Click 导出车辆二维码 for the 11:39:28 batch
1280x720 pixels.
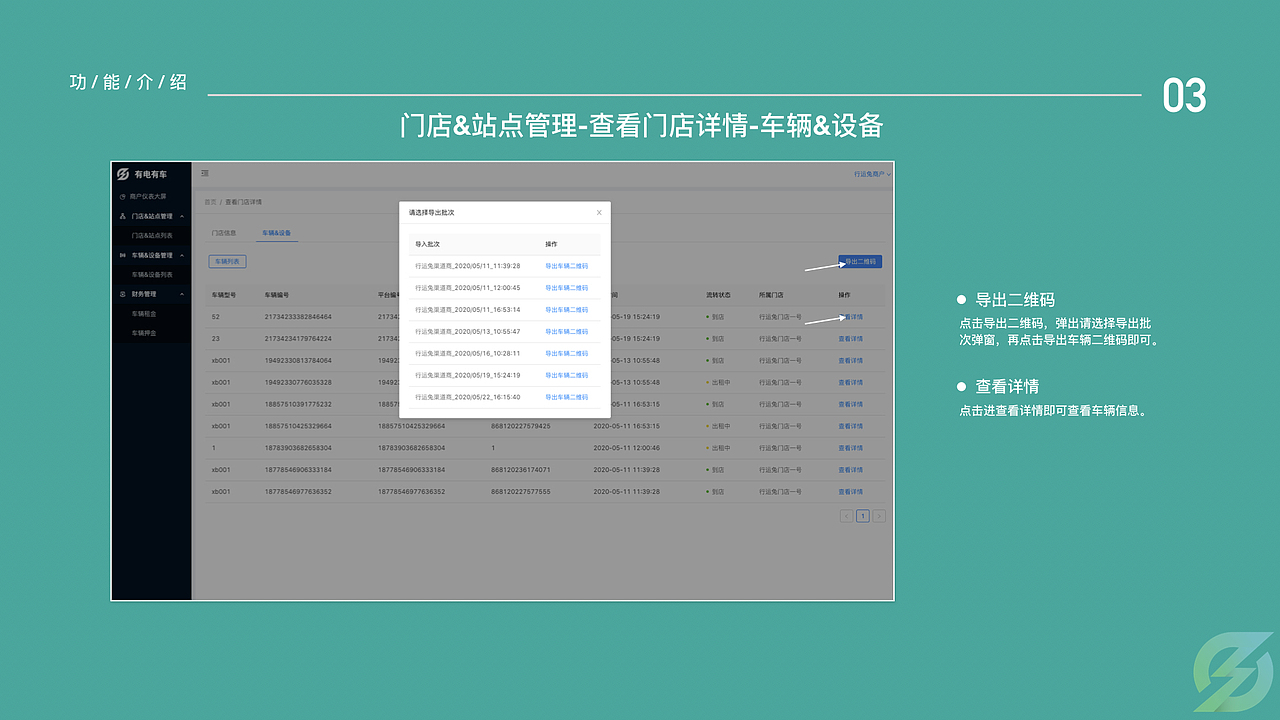click(x=565, y=266)
